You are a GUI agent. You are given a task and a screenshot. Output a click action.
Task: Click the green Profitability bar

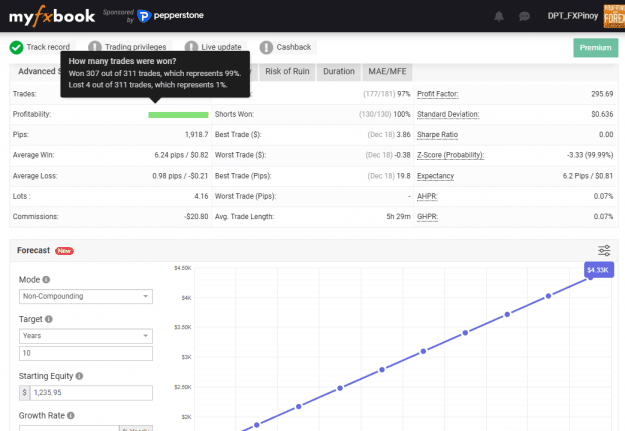pyautogui.click(x=178, y=115)
